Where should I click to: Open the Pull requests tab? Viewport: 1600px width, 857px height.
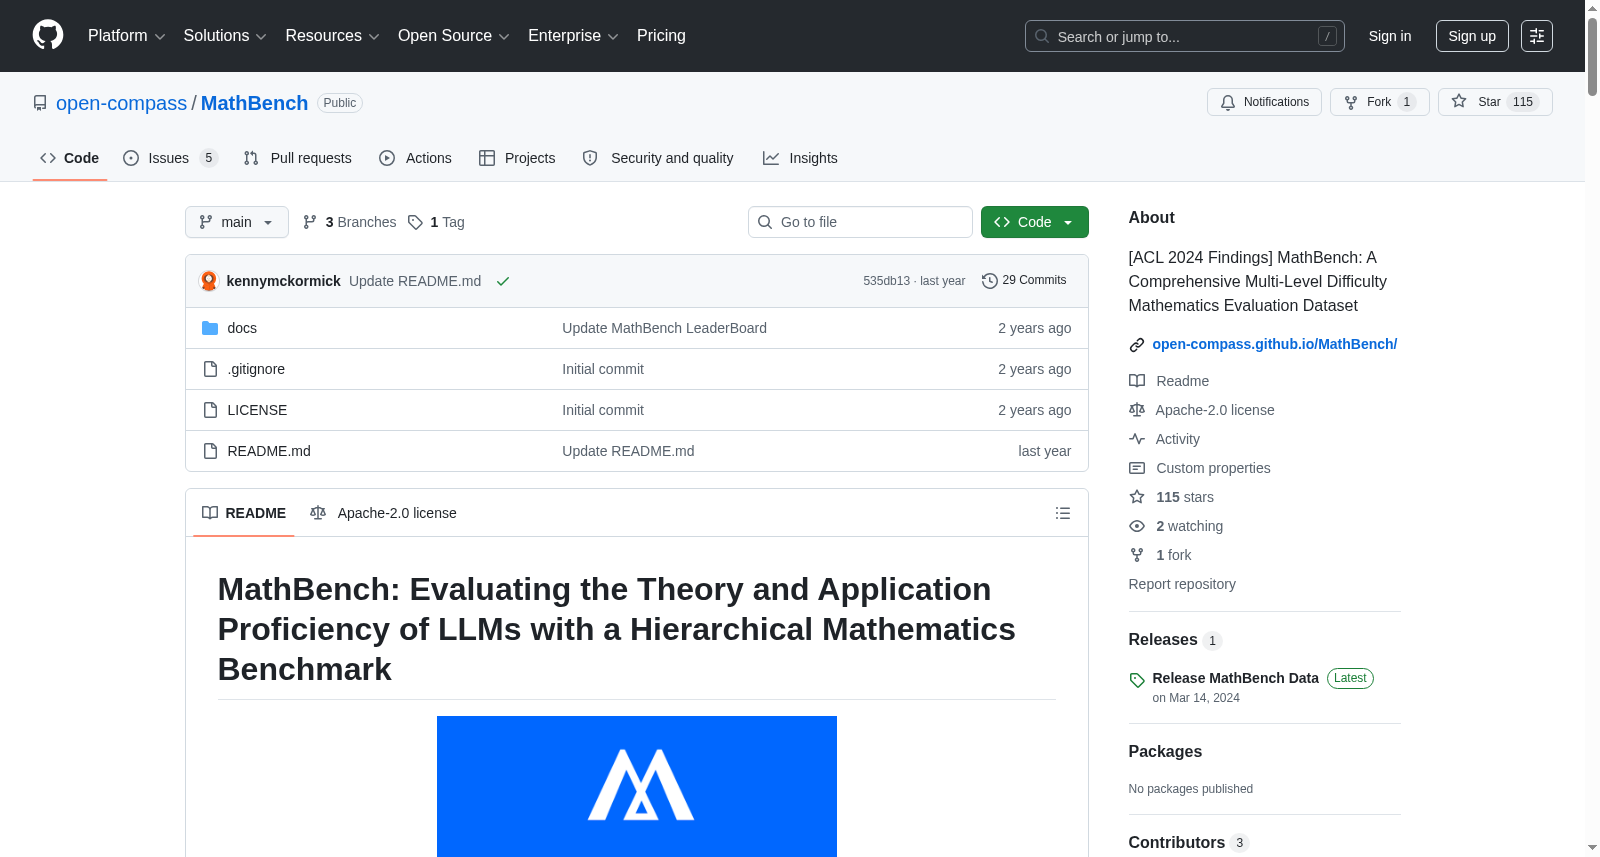click(298, 158)
